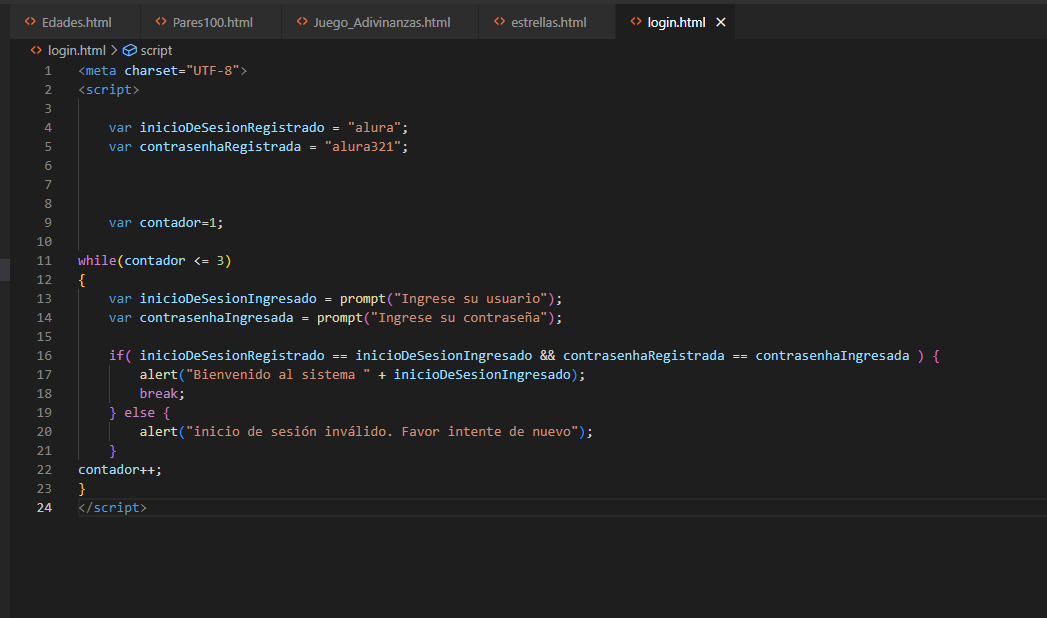The image size is (1047, 618).
Task: Click the HTML icon on estrellas.html tab
Action: coord(499,22)
